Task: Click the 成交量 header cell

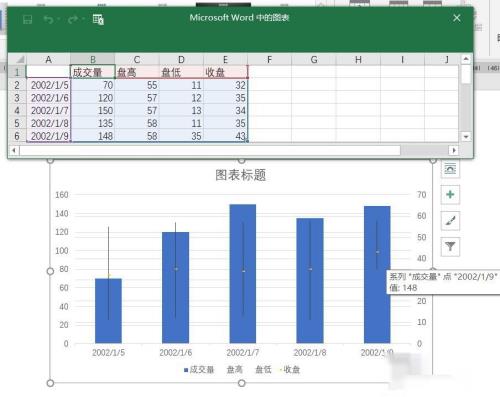Action: (93, 72)
